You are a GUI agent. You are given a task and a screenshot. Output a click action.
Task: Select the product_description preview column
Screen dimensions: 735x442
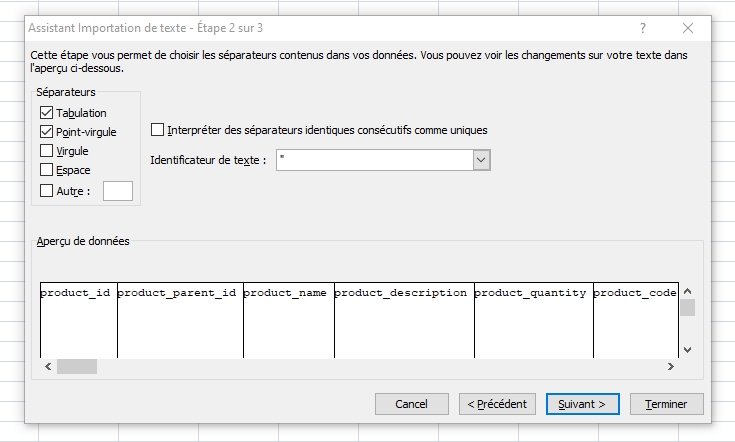click(x=405, y=320)
